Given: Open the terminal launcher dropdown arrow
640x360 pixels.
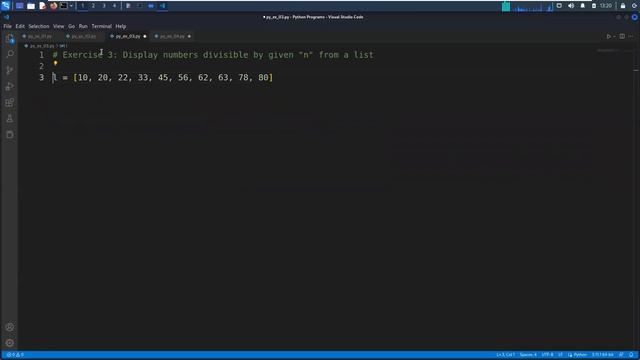Looking at the screenshot, I should (71, 6).
